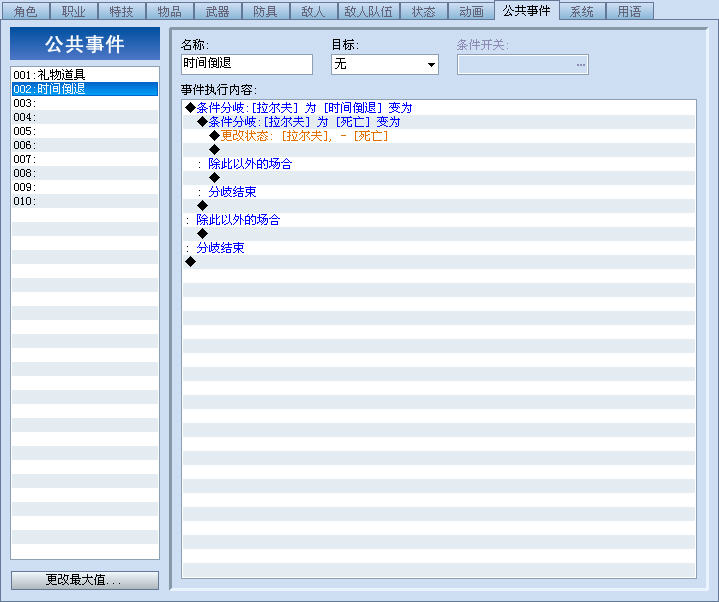Screen dimensions: 719x602
Task: Go to the 状态 tab
Action: coord(423,11)
